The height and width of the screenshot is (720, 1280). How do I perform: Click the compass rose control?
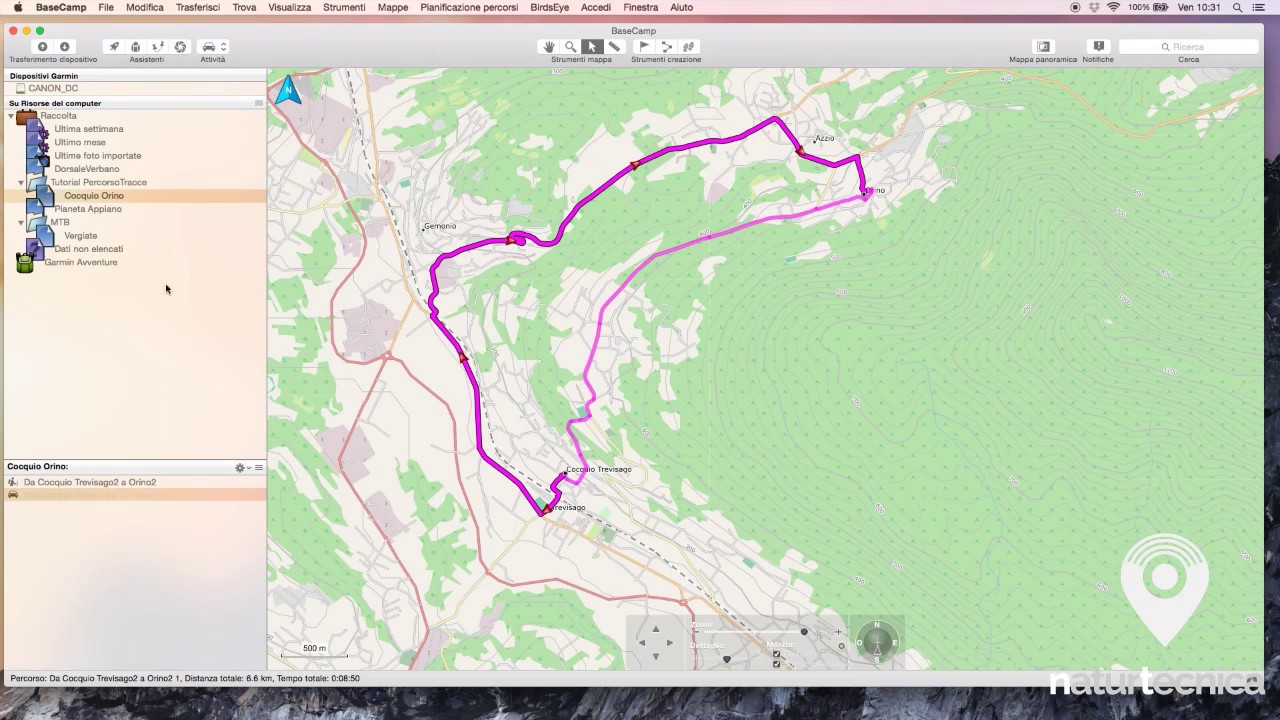click(877, 642)
